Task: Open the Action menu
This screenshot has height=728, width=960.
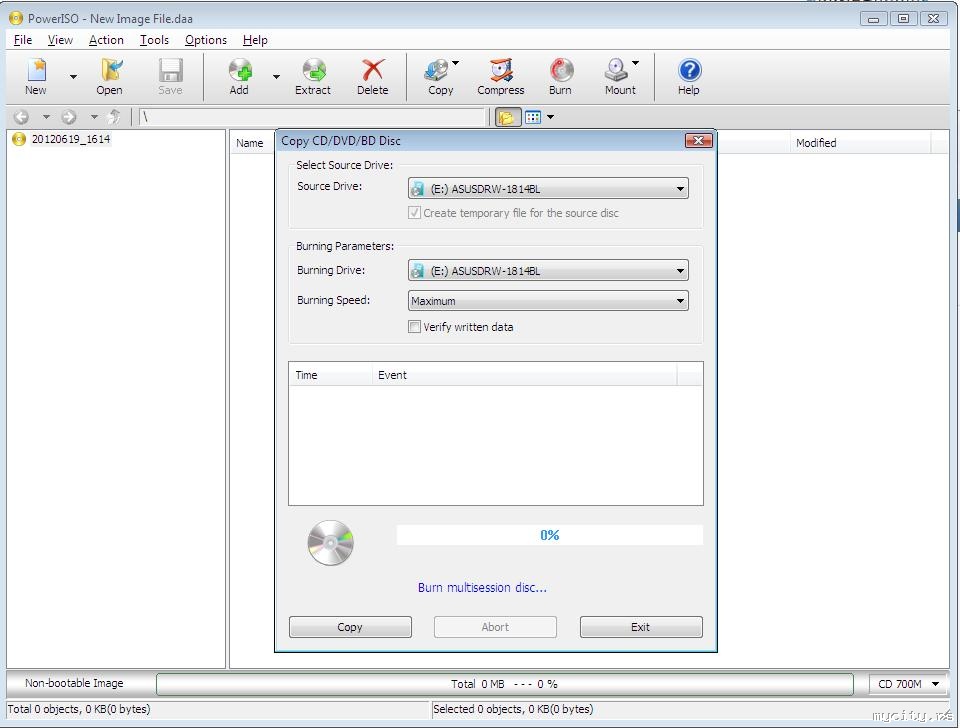Action: coord(106,40)
